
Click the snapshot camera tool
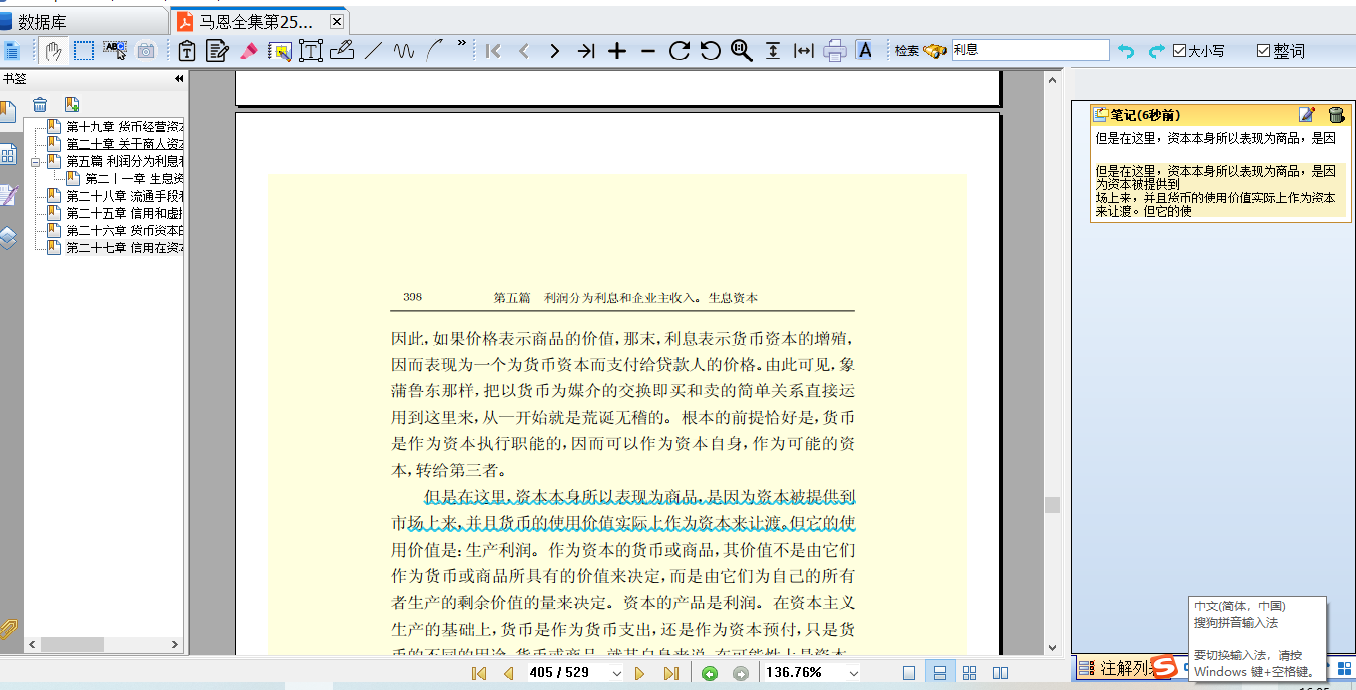pyautogui.click(x=146, y=50)
